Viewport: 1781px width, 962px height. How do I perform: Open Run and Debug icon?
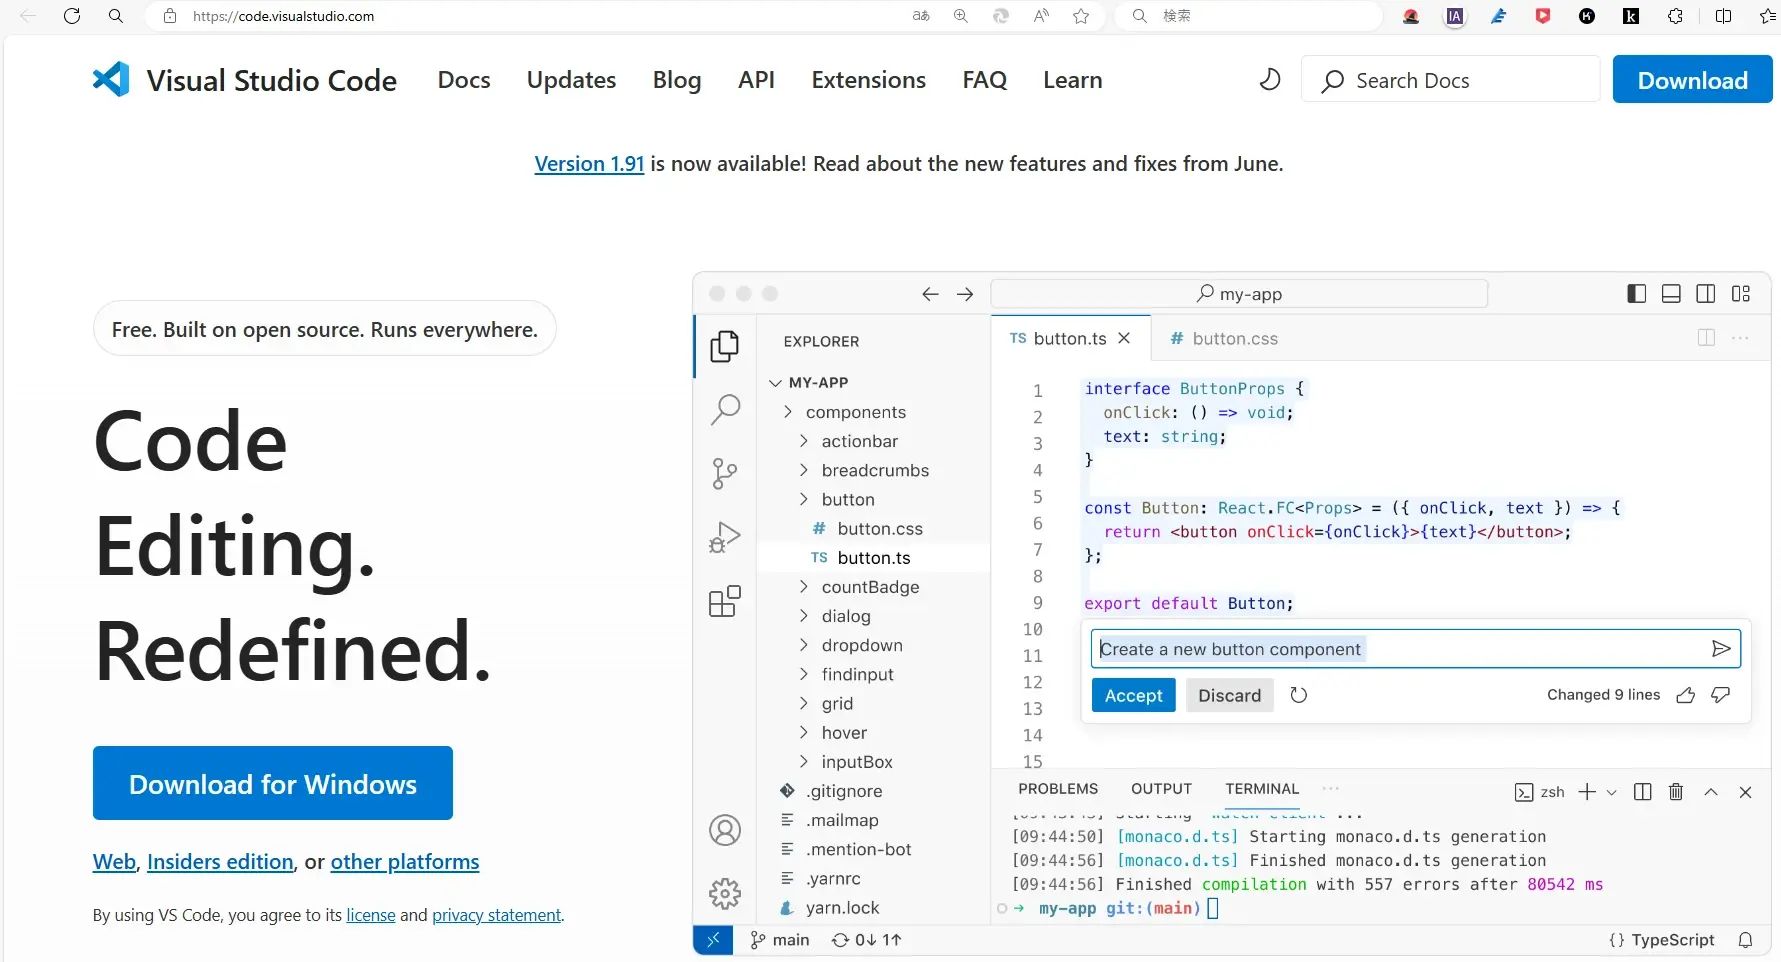click(725, 537)
